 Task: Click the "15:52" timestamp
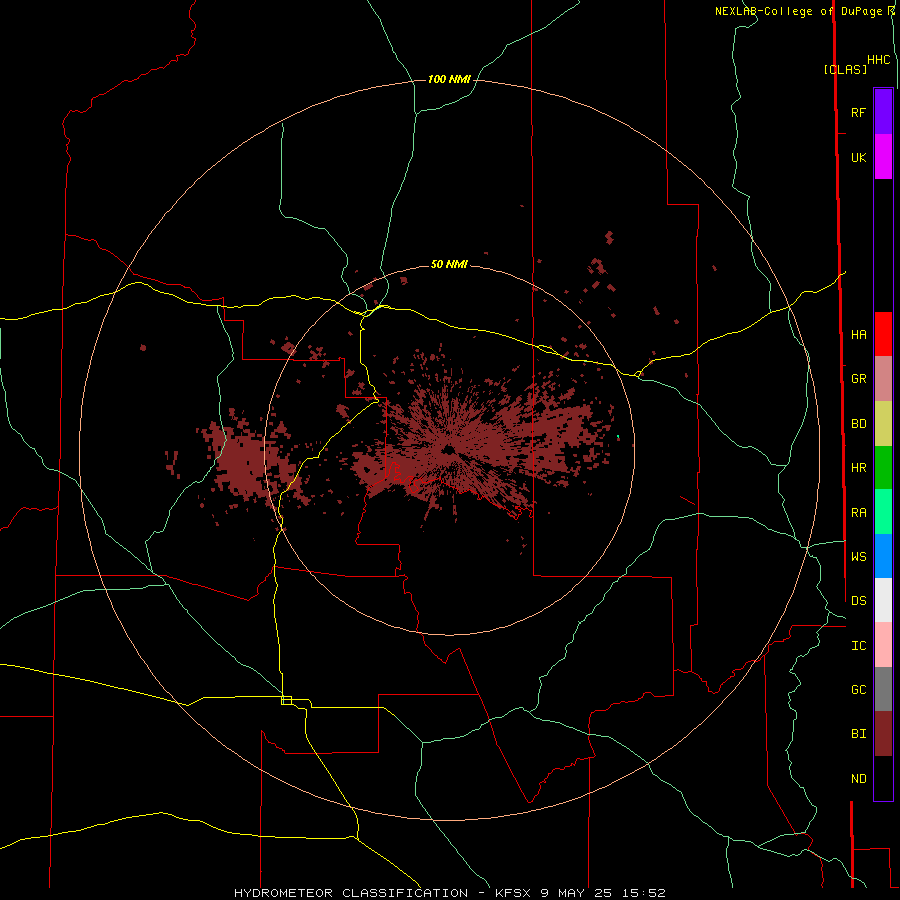click(643, 893)
